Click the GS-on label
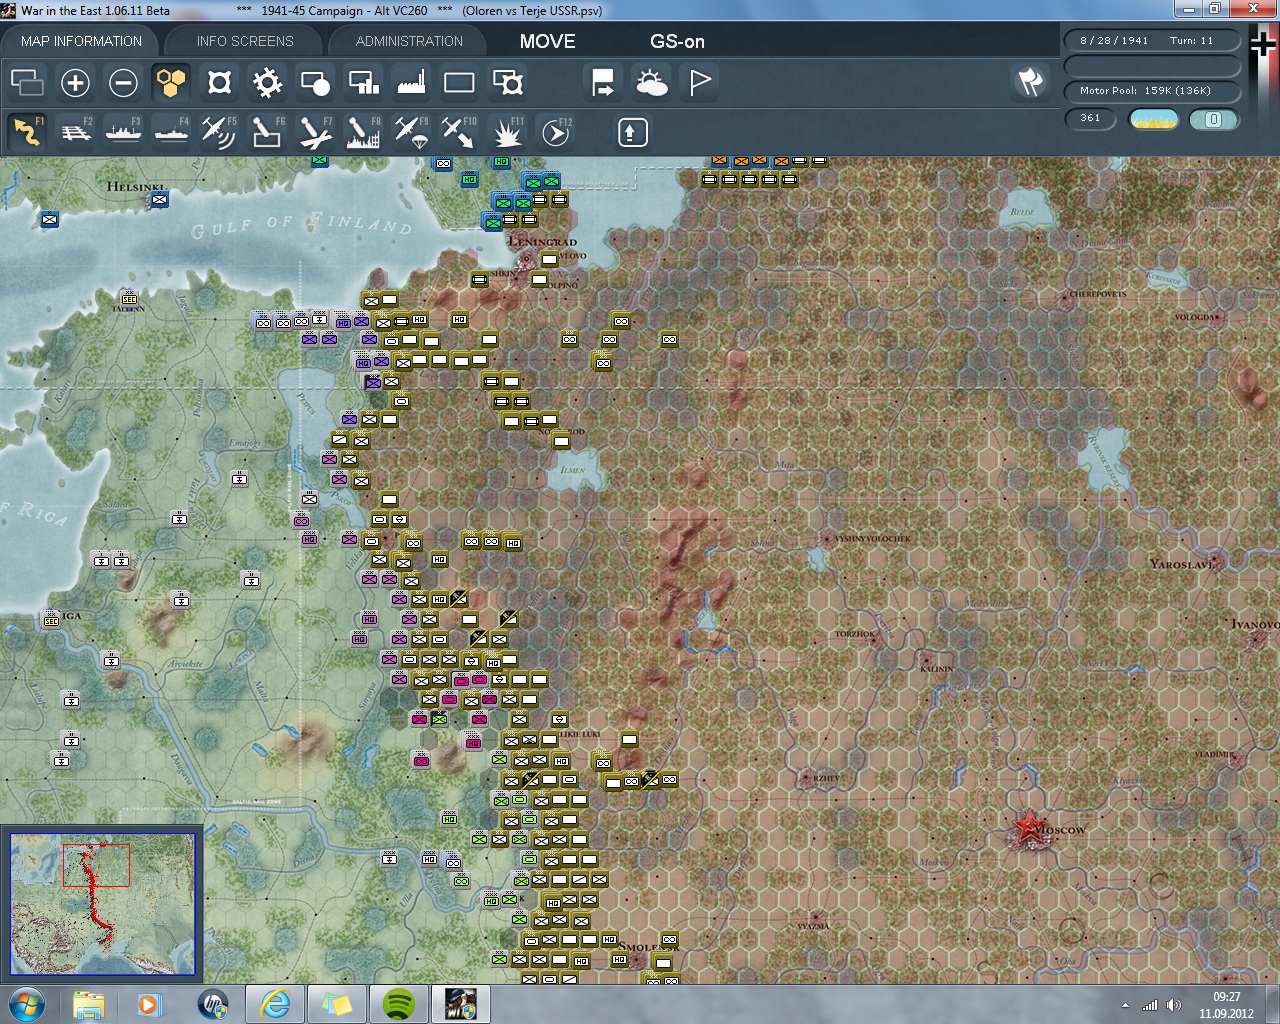 (677, 41)
